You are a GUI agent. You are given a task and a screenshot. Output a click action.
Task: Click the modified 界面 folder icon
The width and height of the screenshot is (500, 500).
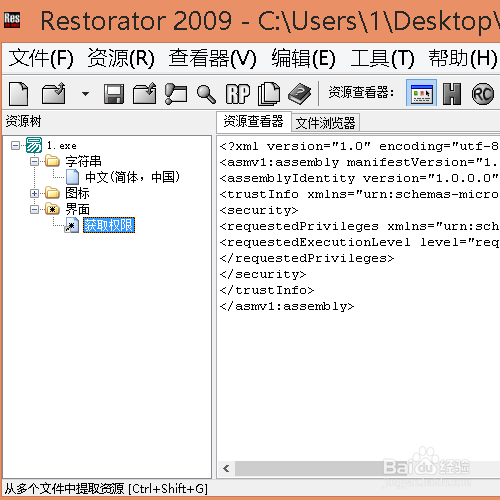(52, 209)
